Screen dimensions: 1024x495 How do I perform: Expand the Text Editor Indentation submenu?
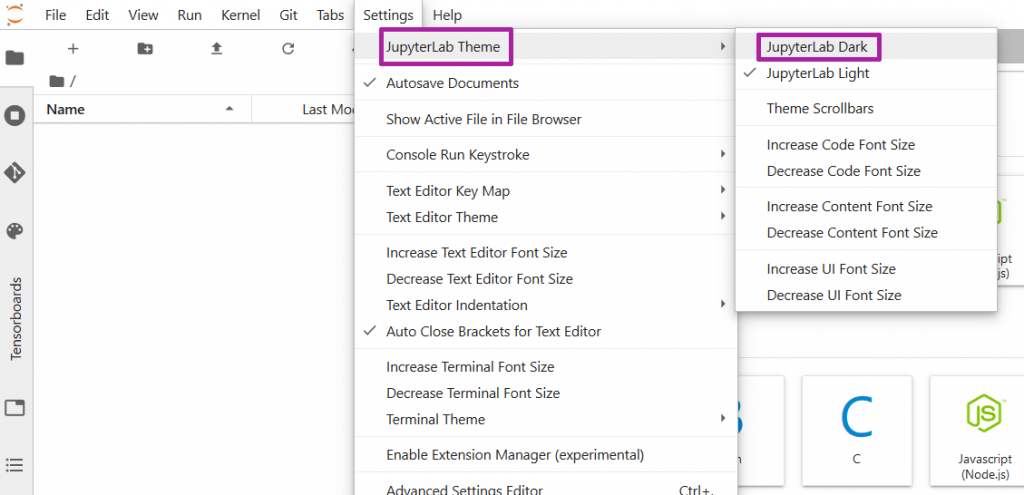[x=546, y=305]
